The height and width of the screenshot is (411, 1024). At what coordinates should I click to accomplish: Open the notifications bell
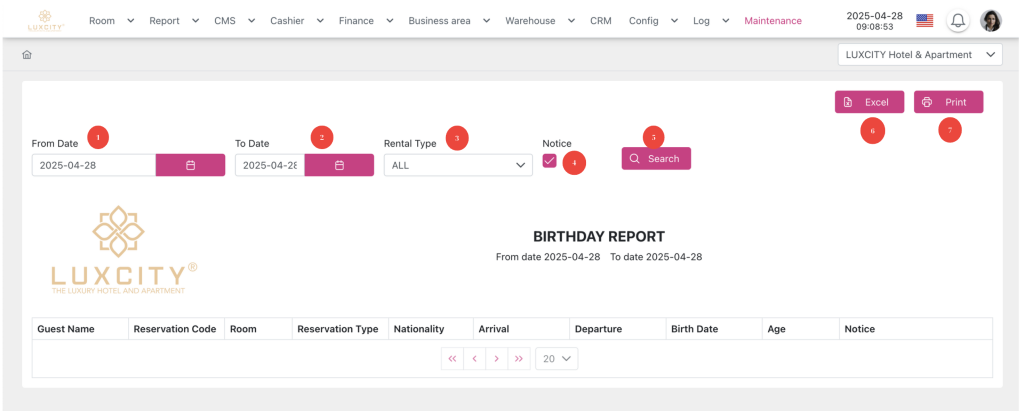pos(958,20)
